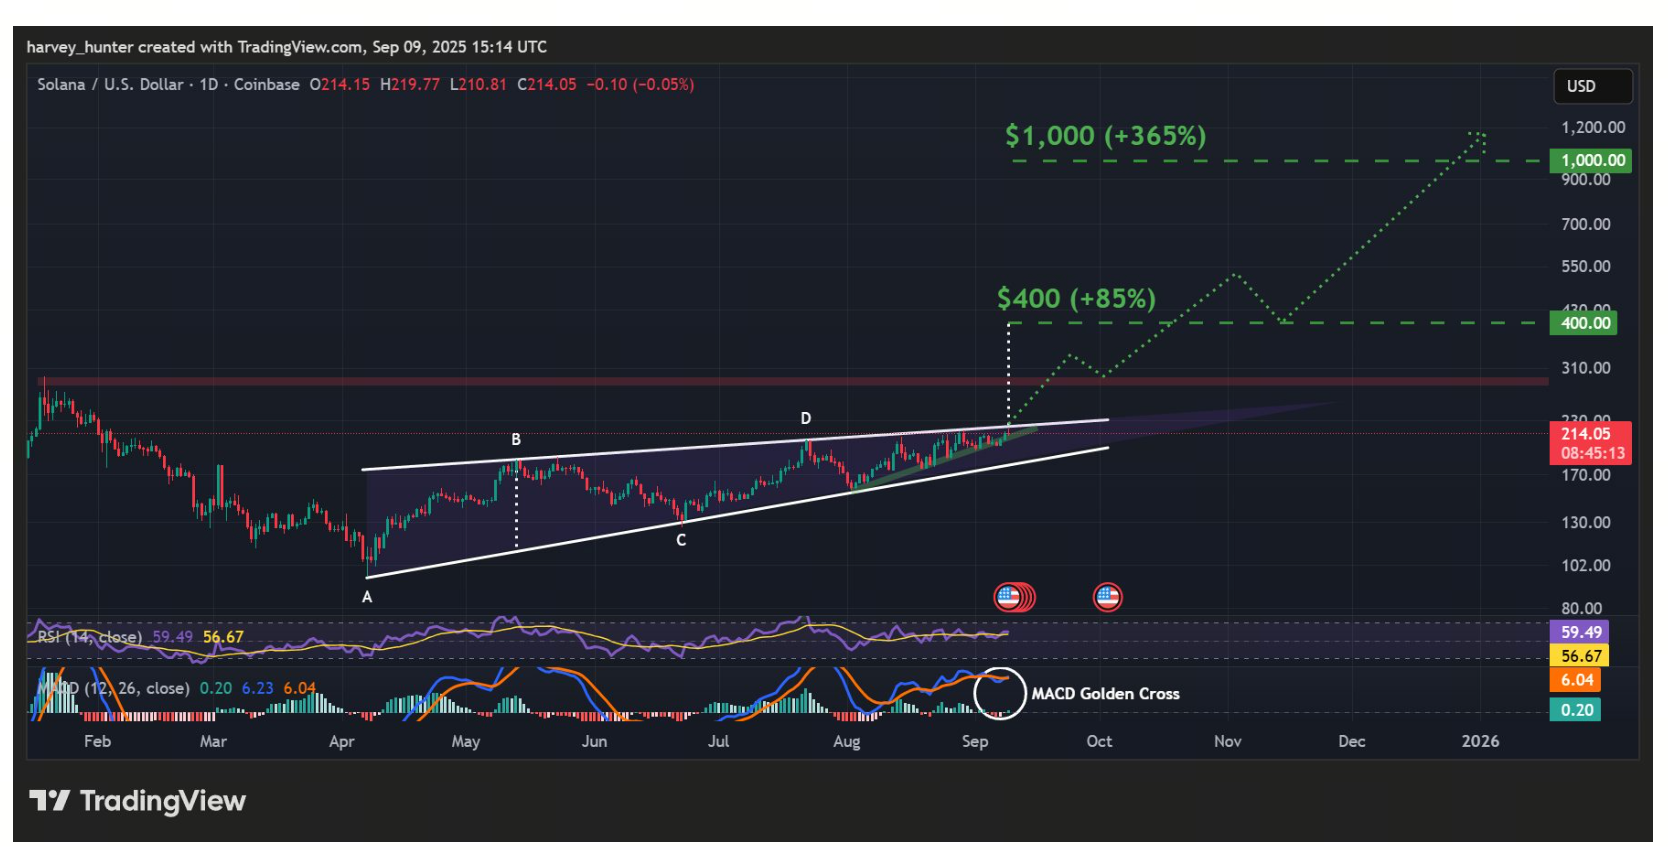The height and width of the screenshot is (850, 1668).
Task: Click the Sep label on time axis
Action: click(974, 741)
